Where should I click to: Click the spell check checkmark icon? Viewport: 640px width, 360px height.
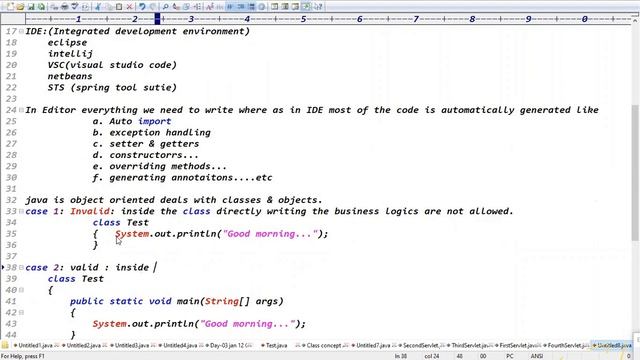[x=75, y=7]
